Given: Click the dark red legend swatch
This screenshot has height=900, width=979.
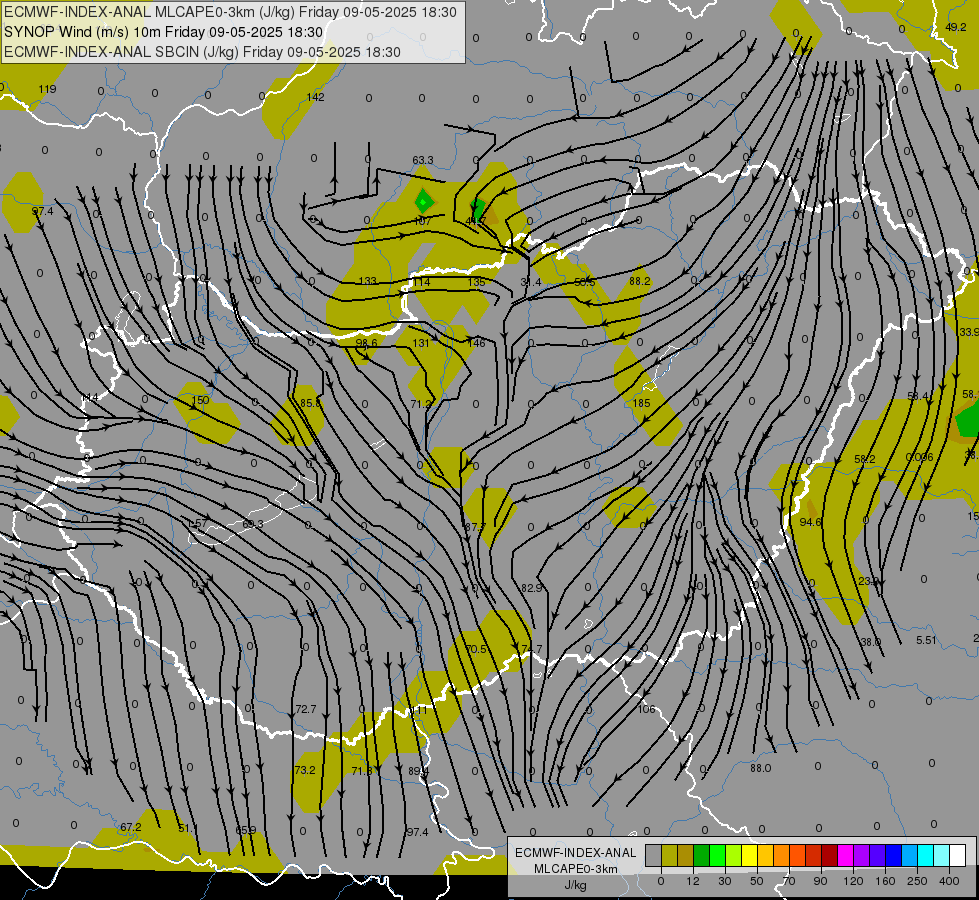Looking at the screenshot, I should [x=829, y=855].
